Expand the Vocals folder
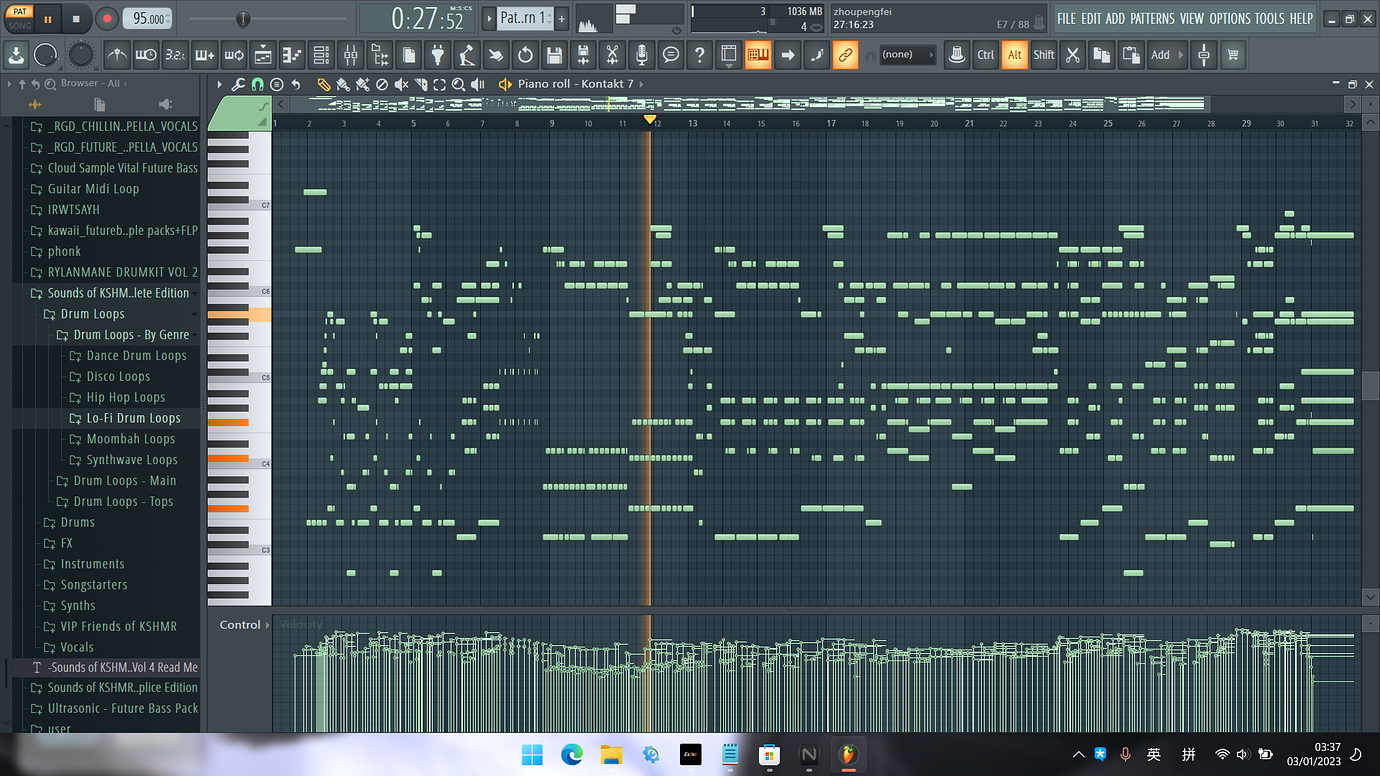 click(76, 647)
